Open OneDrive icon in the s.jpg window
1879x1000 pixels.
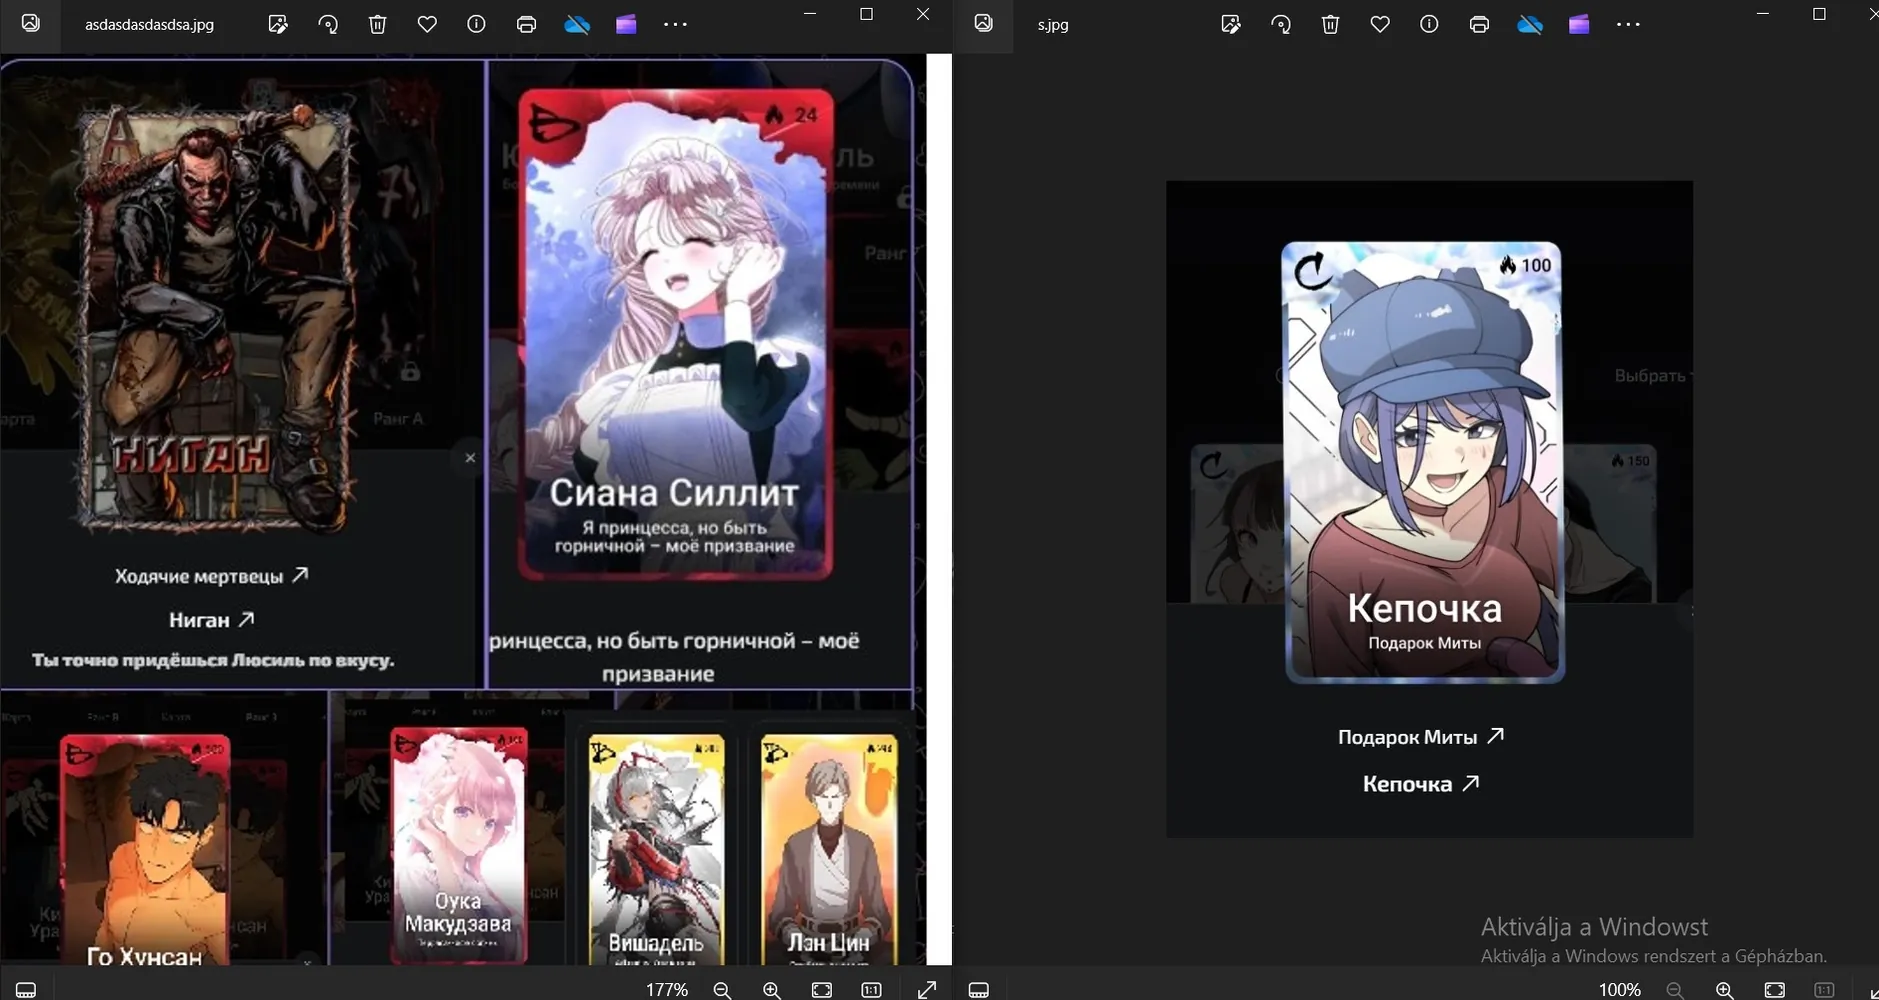click(x=1530, y=24)
